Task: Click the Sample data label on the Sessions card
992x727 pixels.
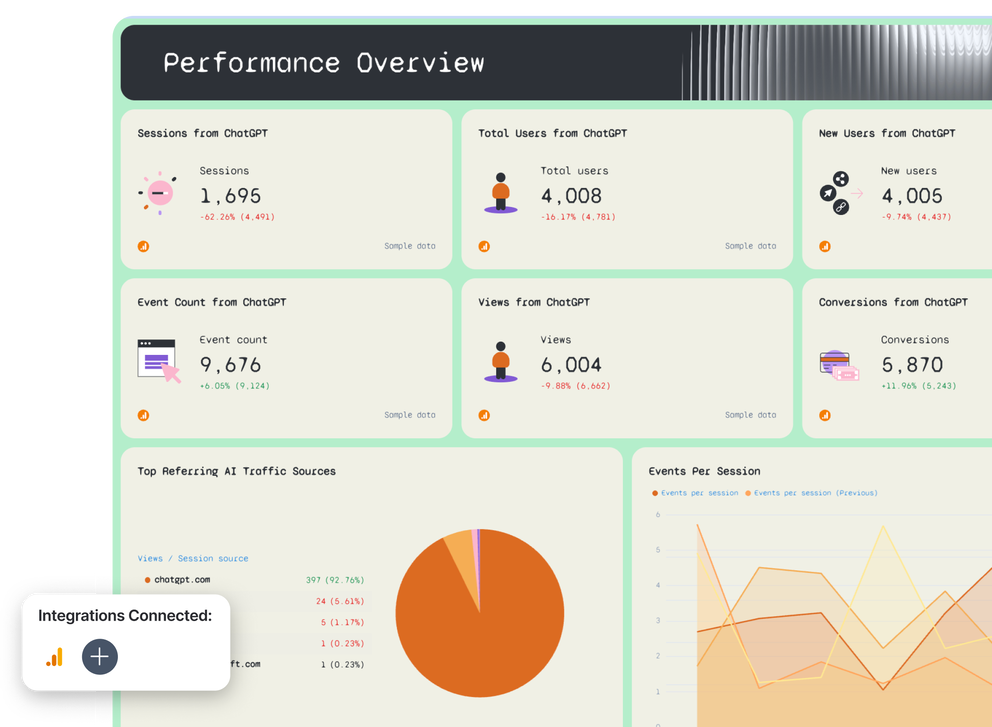Action: [x=409, y=245]
